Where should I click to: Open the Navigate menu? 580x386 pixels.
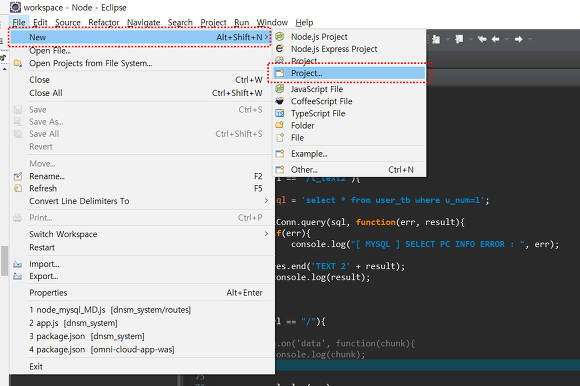(x=144, y=23)
